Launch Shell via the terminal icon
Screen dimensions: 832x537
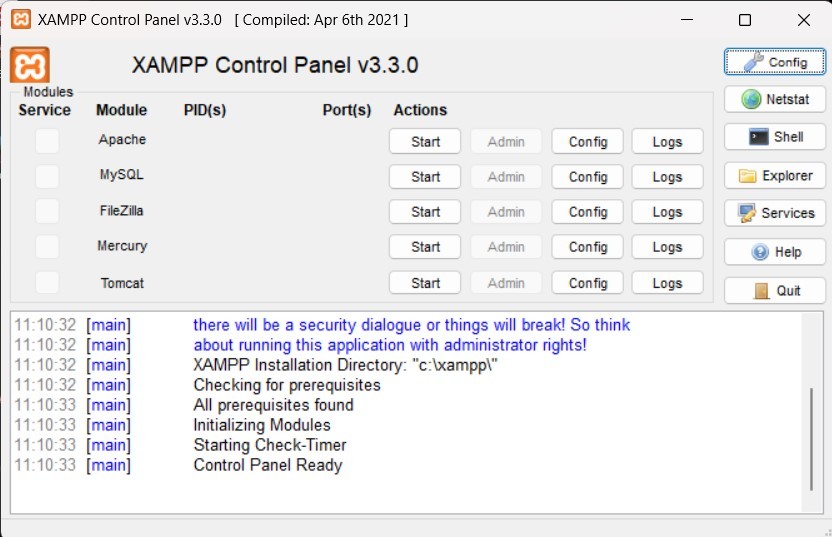point(775,137)
